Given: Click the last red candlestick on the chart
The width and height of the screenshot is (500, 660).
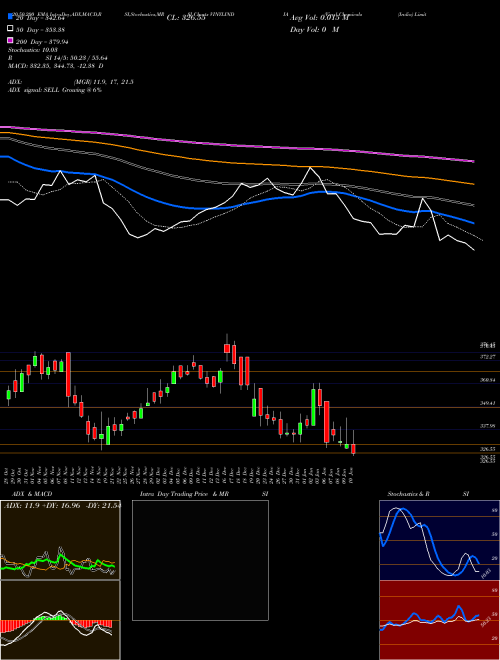Looking at the screenshot, I should pyautogui.click(x=354, y=449).
